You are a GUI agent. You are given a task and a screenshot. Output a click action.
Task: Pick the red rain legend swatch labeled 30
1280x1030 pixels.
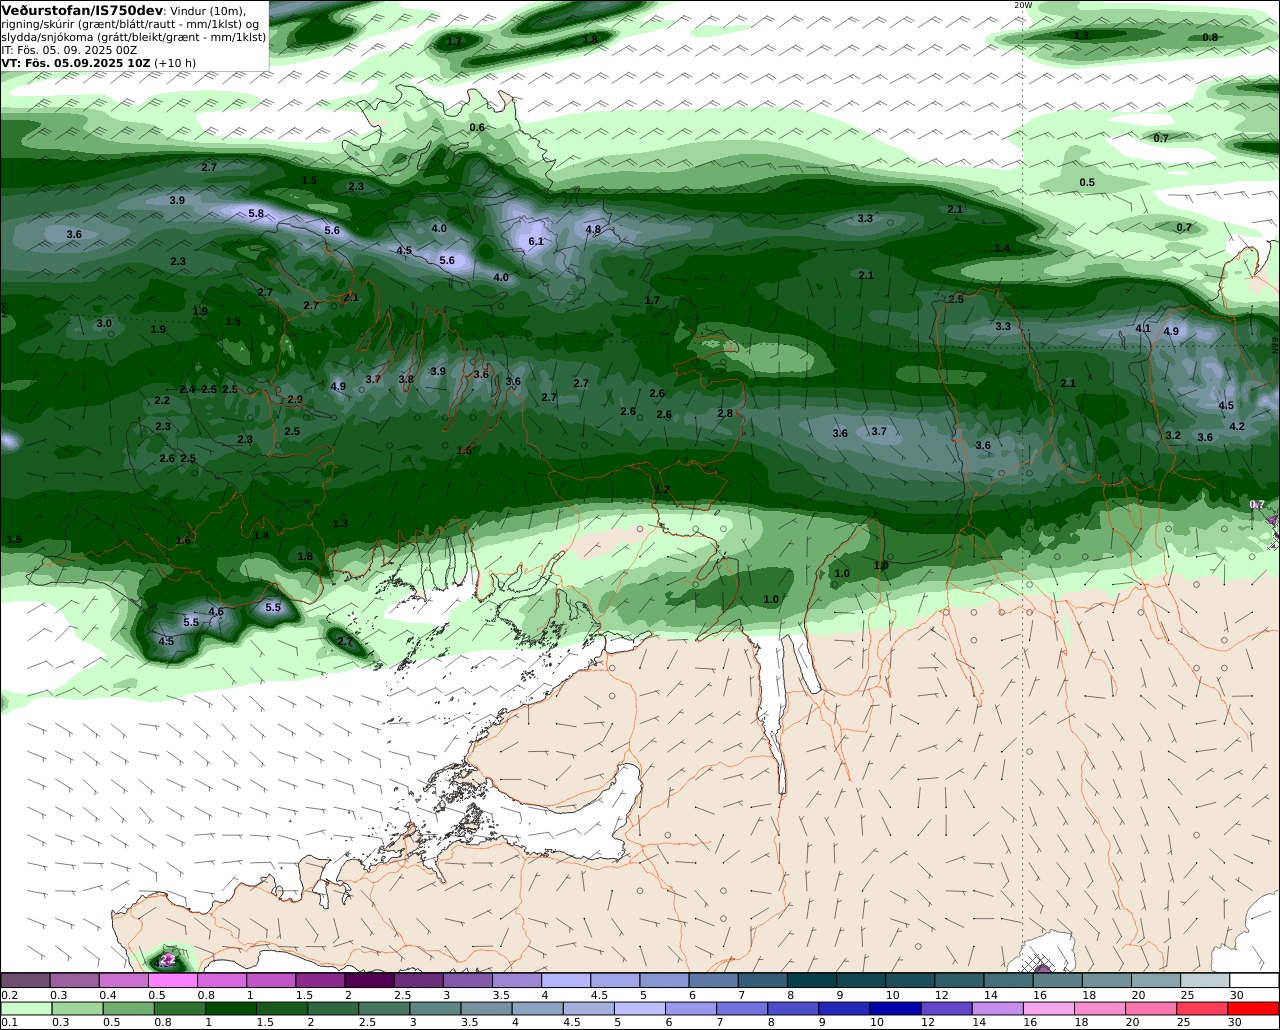pos(1253,1009)
